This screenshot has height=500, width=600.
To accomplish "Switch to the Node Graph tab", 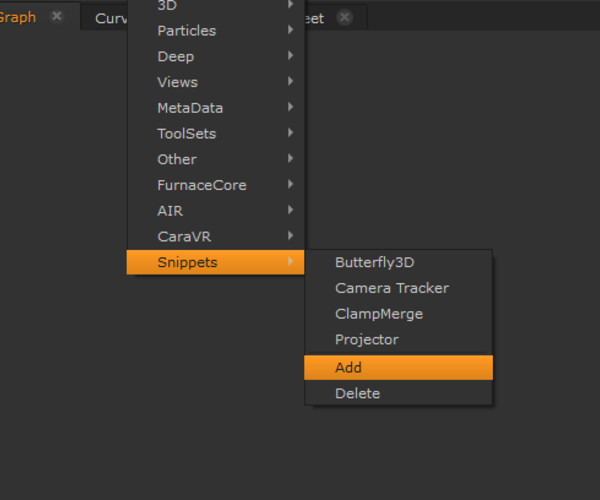I will [18, 17].
